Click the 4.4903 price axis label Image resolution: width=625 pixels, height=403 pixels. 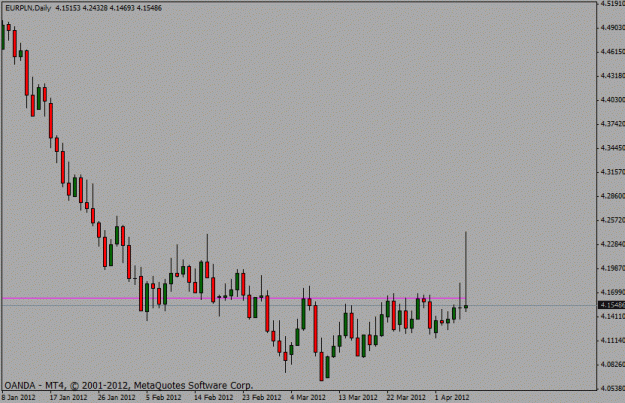[613, 28]
